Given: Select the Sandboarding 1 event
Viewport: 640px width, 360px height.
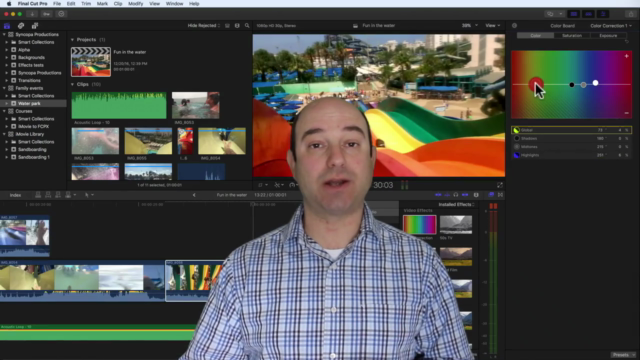Looking at the screenshot, I should (x=33, y=157).
